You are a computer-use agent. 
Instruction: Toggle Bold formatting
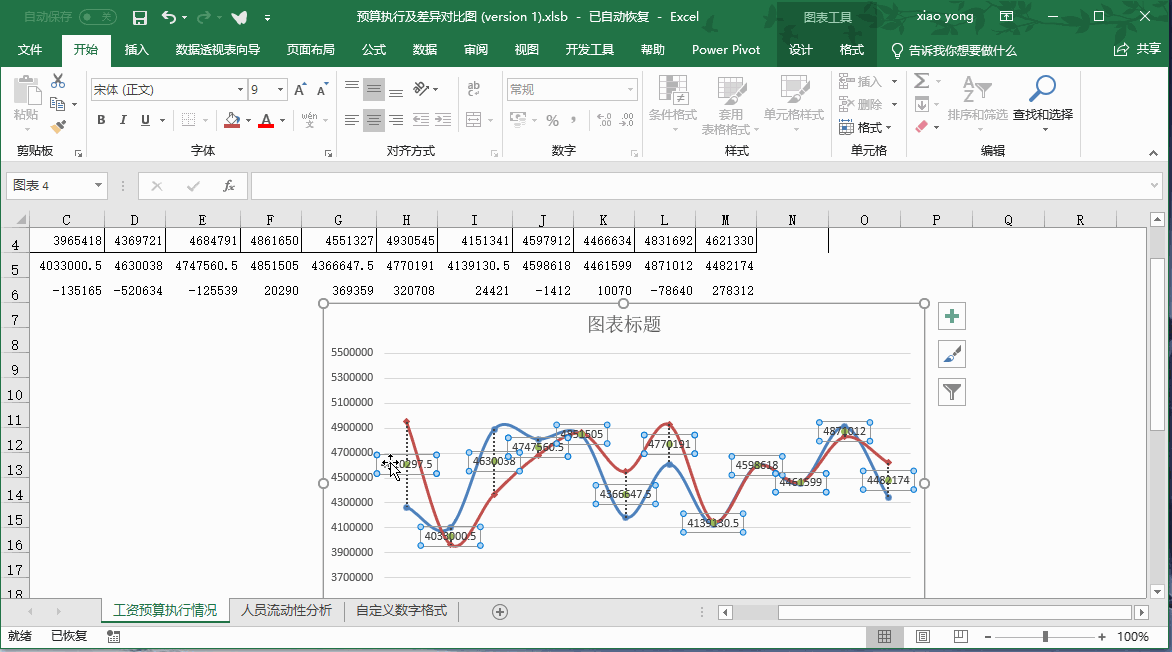point(101,120)
